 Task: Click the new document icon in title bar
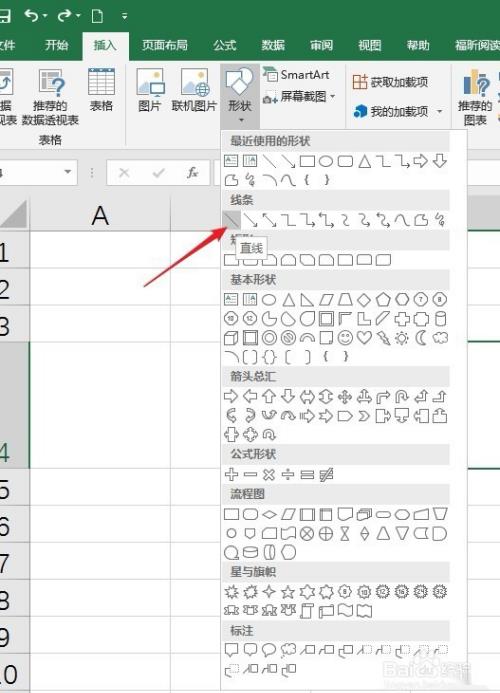point(97,16)
